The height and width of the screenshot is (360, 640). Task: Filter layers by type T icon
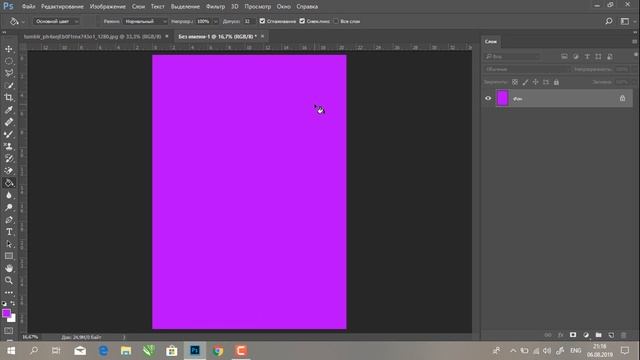coord(587,57)
